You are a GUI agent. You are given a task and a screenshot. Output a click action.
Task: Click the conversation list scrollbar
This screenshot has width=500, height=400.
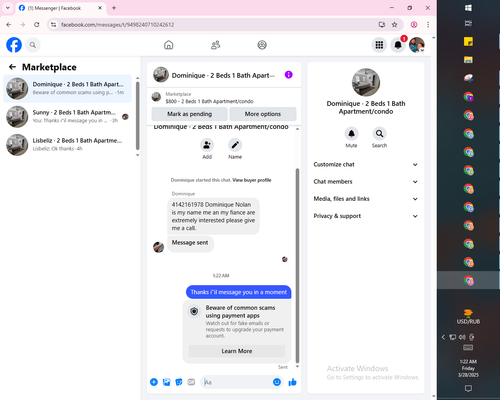tap(137, 115)
